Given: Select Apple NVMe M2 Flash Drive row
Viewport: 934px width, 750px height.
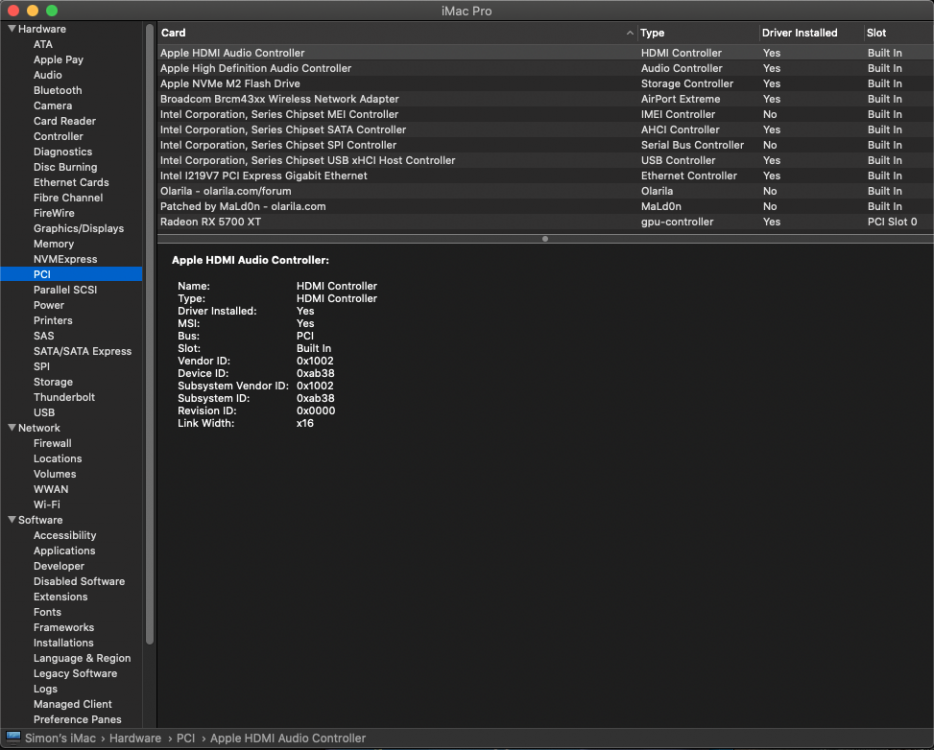Looking at the screenshot, I should (x=545, y=84).
